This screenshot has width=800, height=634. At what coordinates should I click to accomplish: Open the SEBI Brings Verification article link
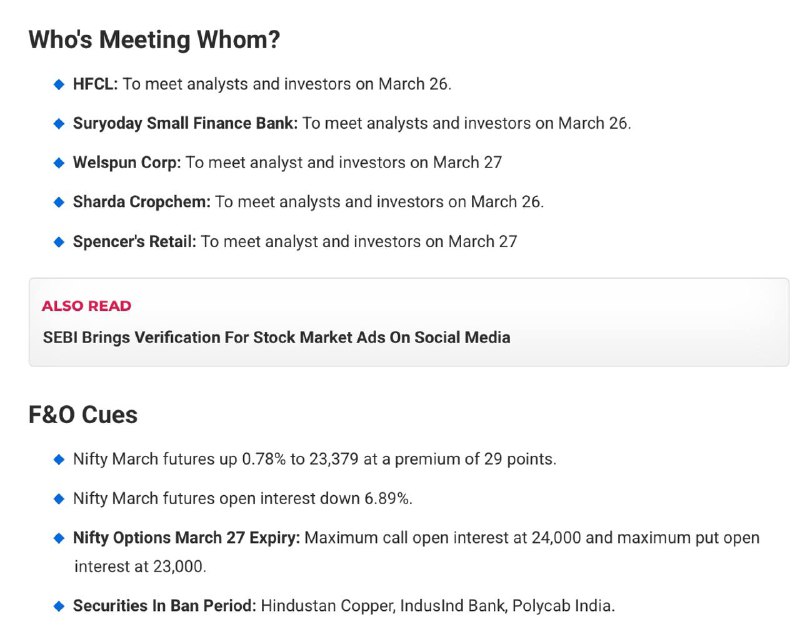point(277,338)
